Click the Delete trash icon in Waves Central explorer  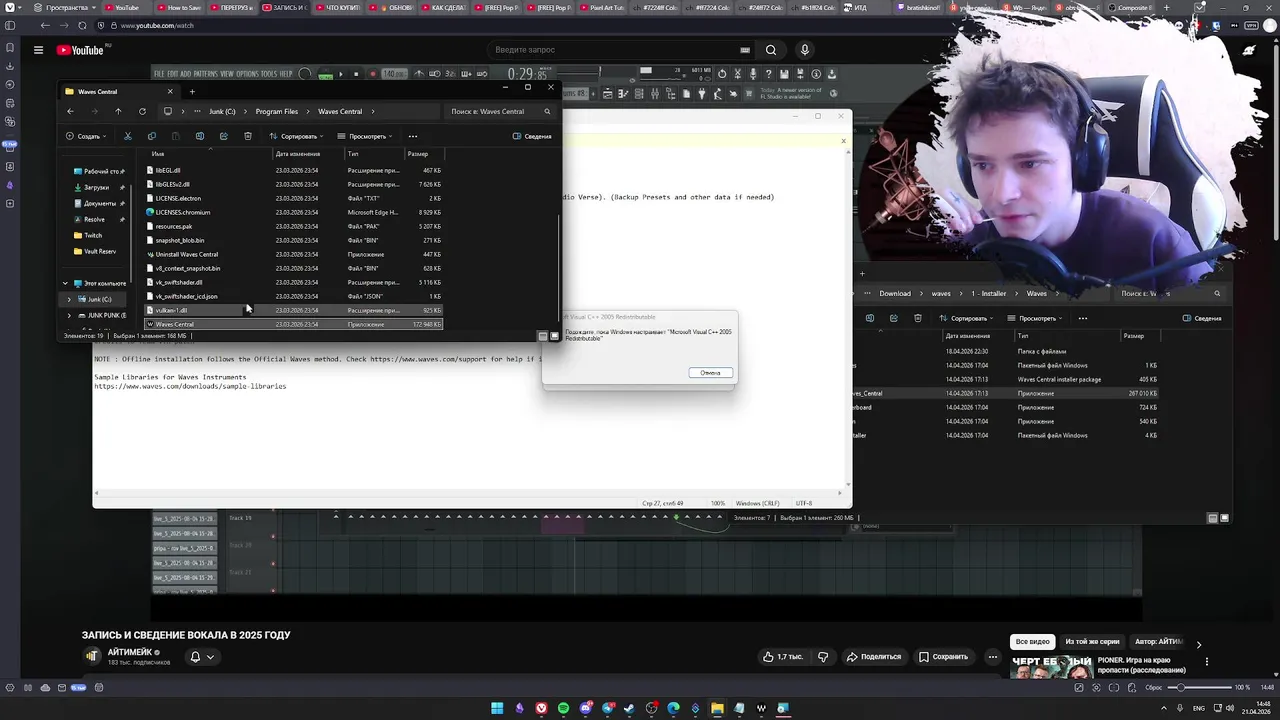point(247,136)
